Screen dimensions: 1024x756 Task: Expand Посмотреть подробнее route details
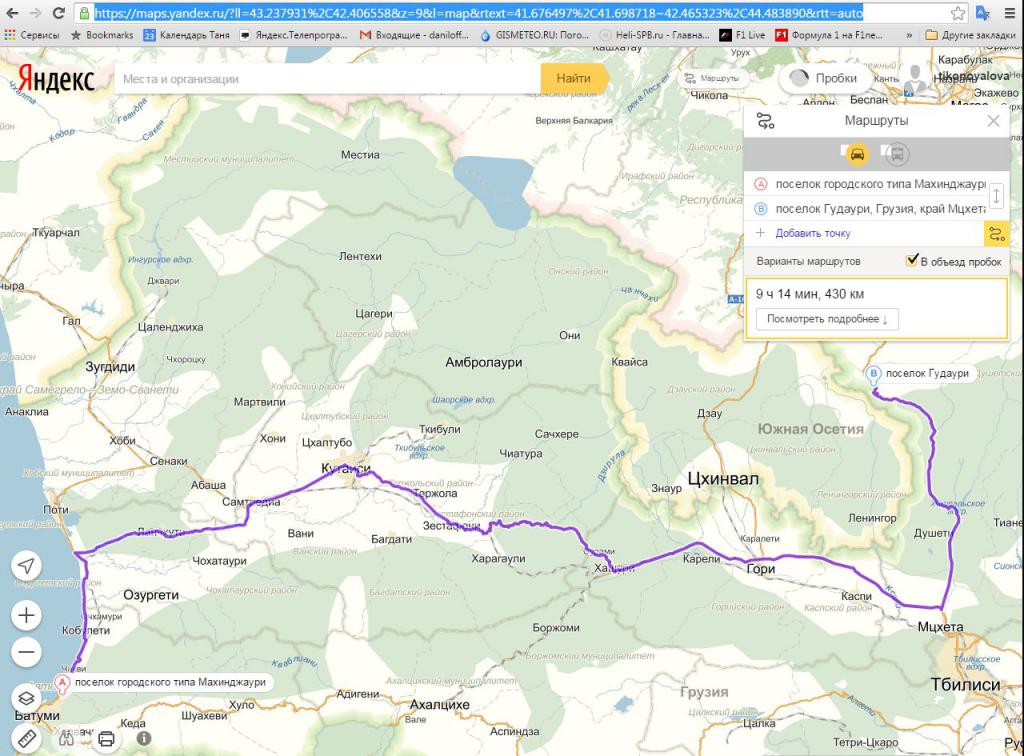coord(827,319)
